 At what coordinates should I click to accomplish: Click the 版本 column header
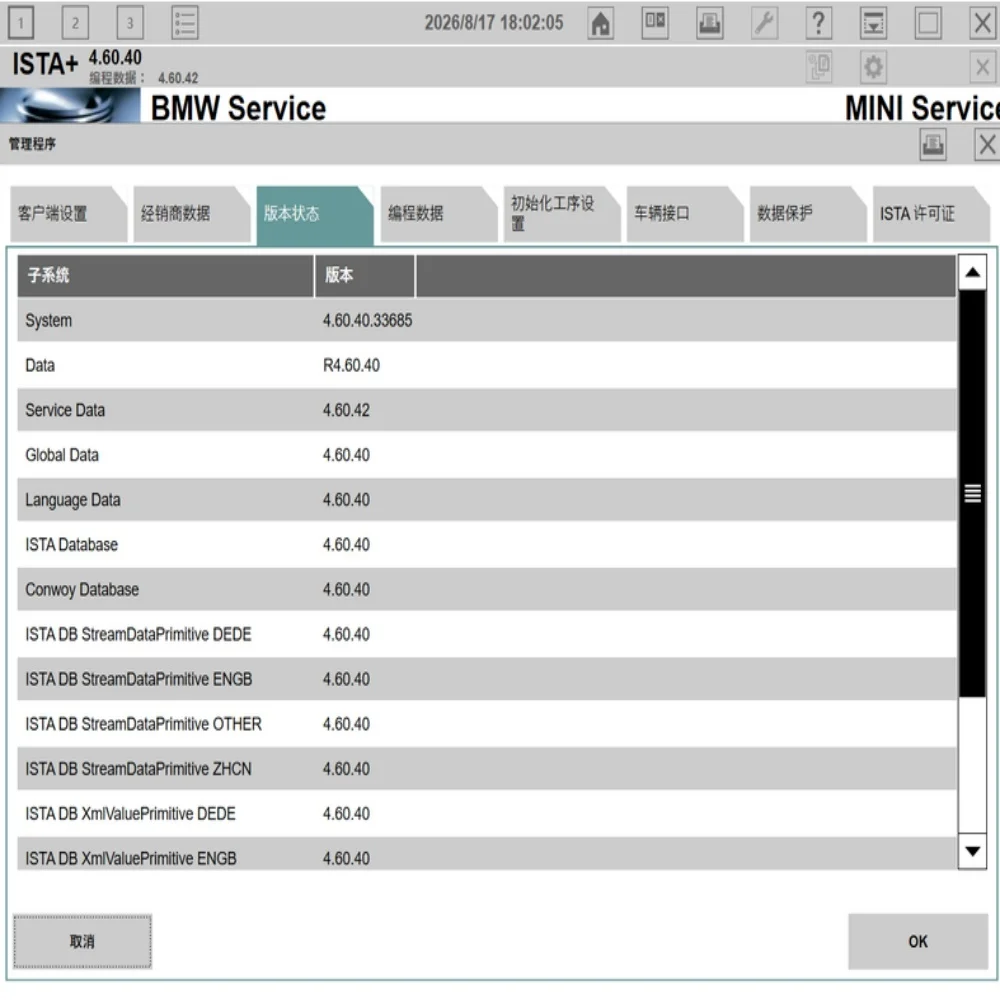click(365, 276)
